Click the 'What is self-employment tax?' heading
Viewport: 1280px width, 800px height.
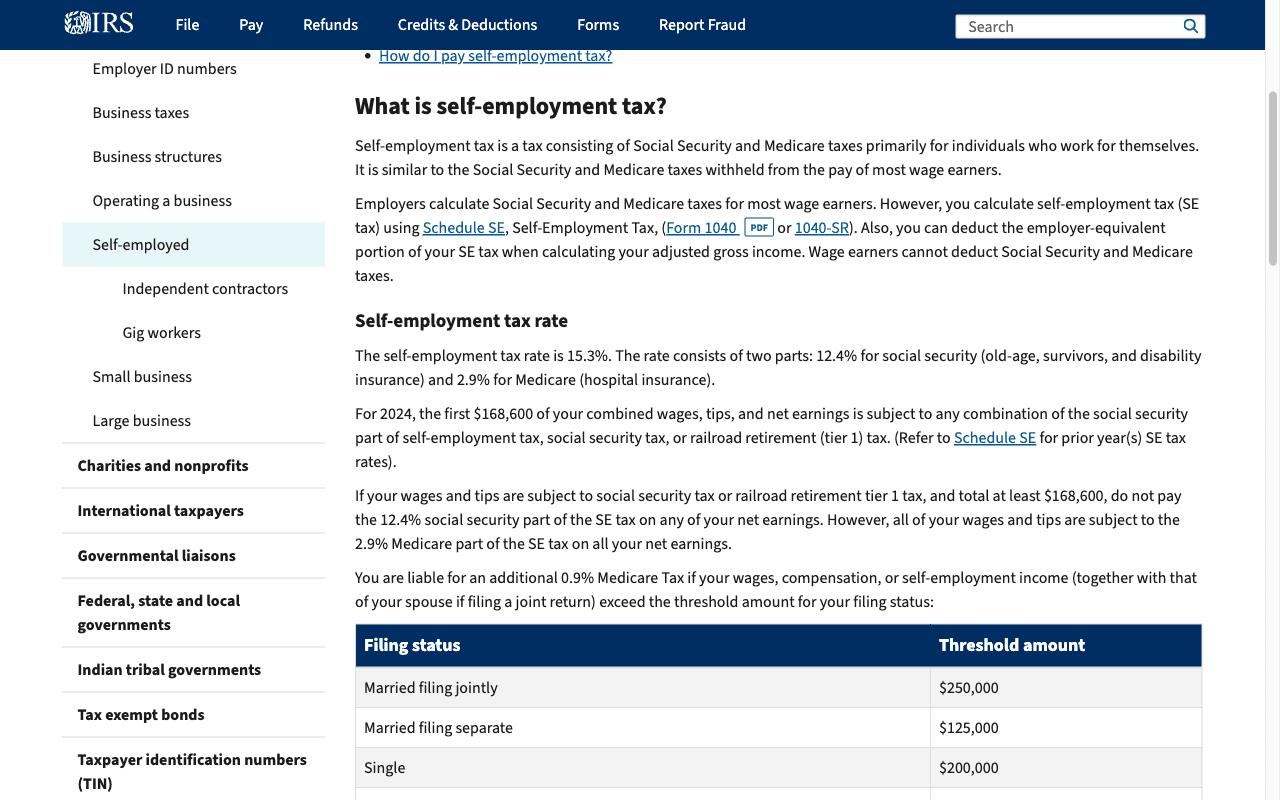[510, 106]
